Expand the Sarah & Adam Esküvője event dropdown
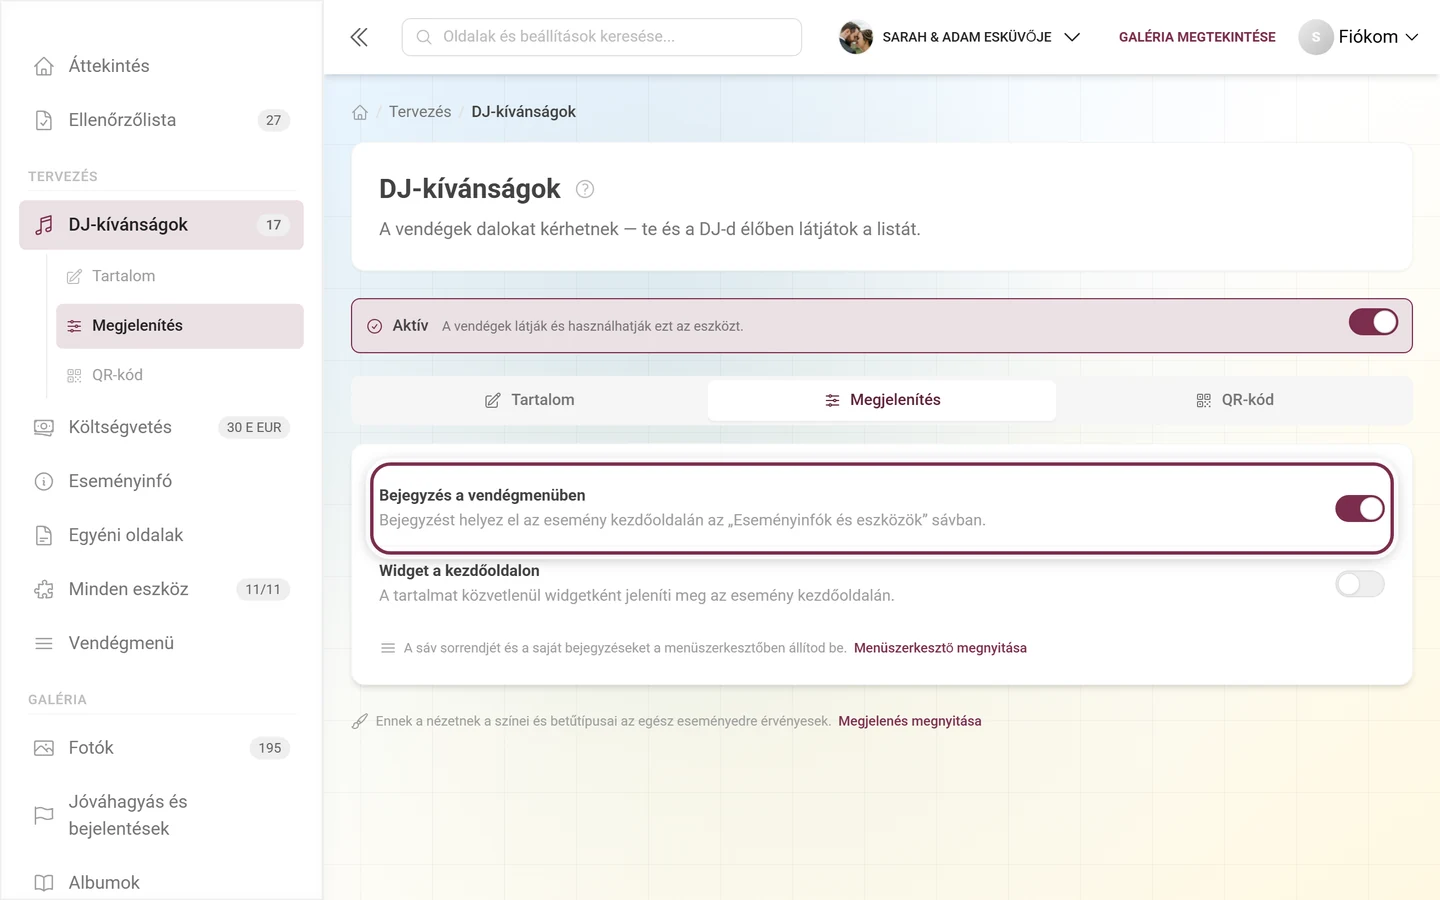This screenshot has height=900, width=1440. tap(960, 37)
